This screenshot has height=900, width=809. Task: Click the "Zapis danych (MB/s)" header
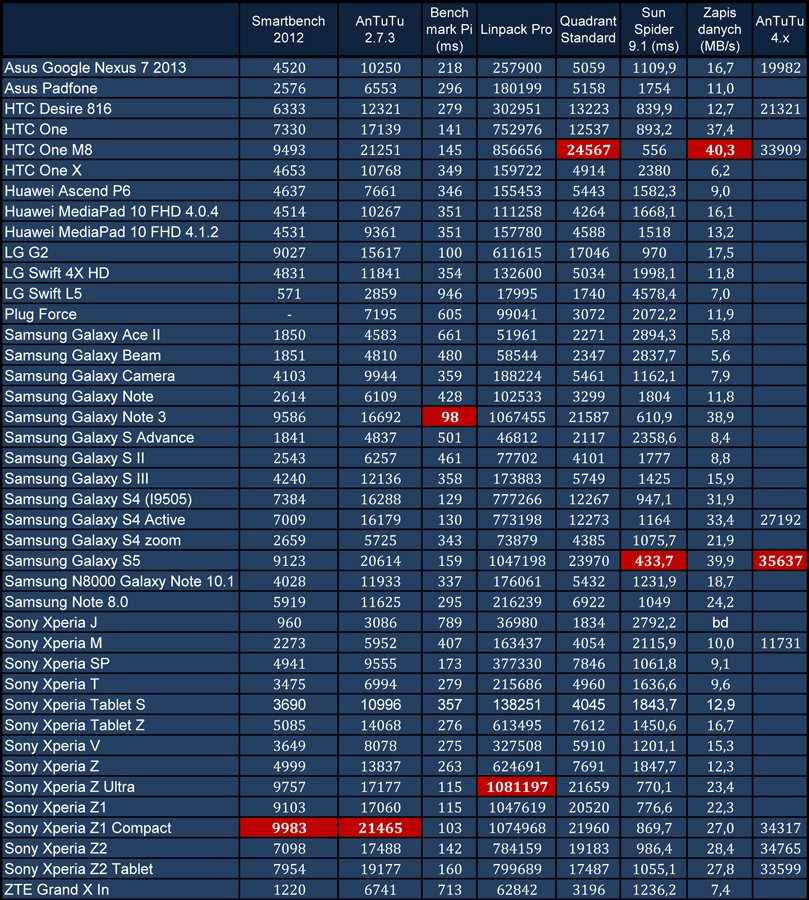pyautogui.click(x=719, y=29)
